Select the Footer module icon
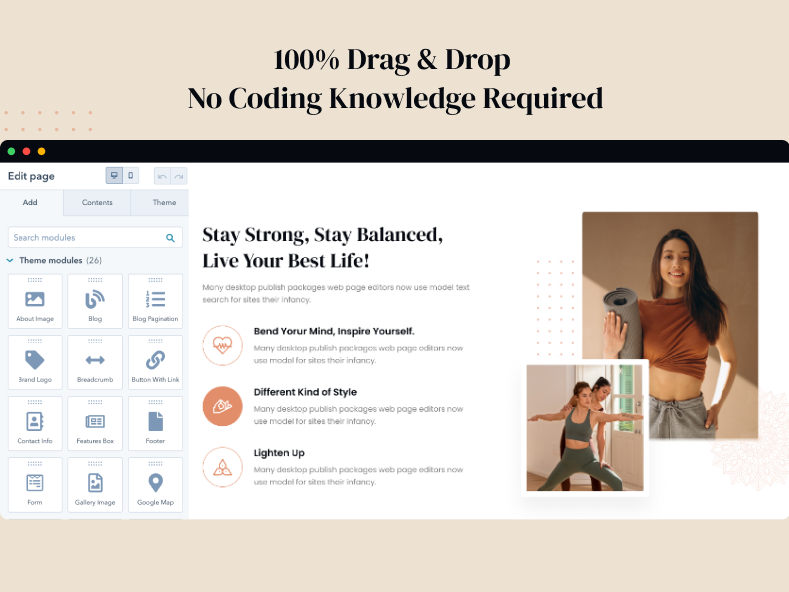 click(155, 421)
